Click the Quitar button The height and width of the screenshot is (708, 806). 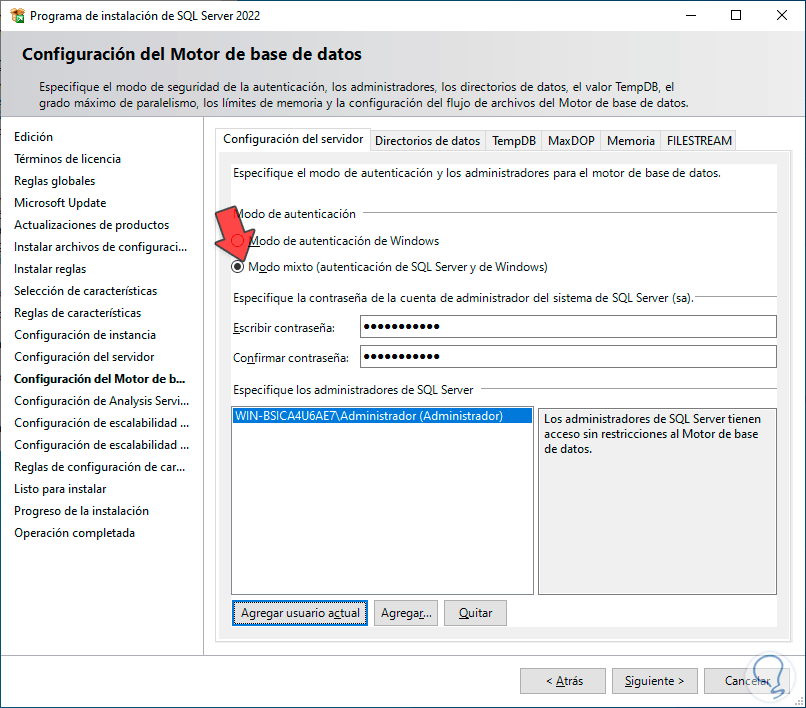click(x=475, y=613)
